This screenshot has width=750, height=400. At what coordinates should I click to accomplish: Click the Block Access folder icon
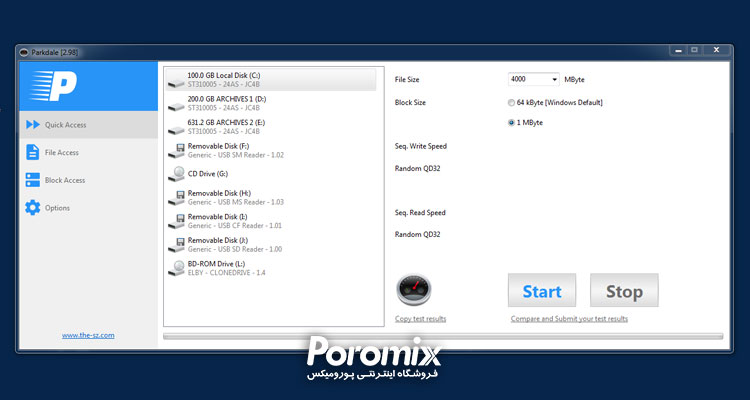pyautogui.click(x=32, y=180)
